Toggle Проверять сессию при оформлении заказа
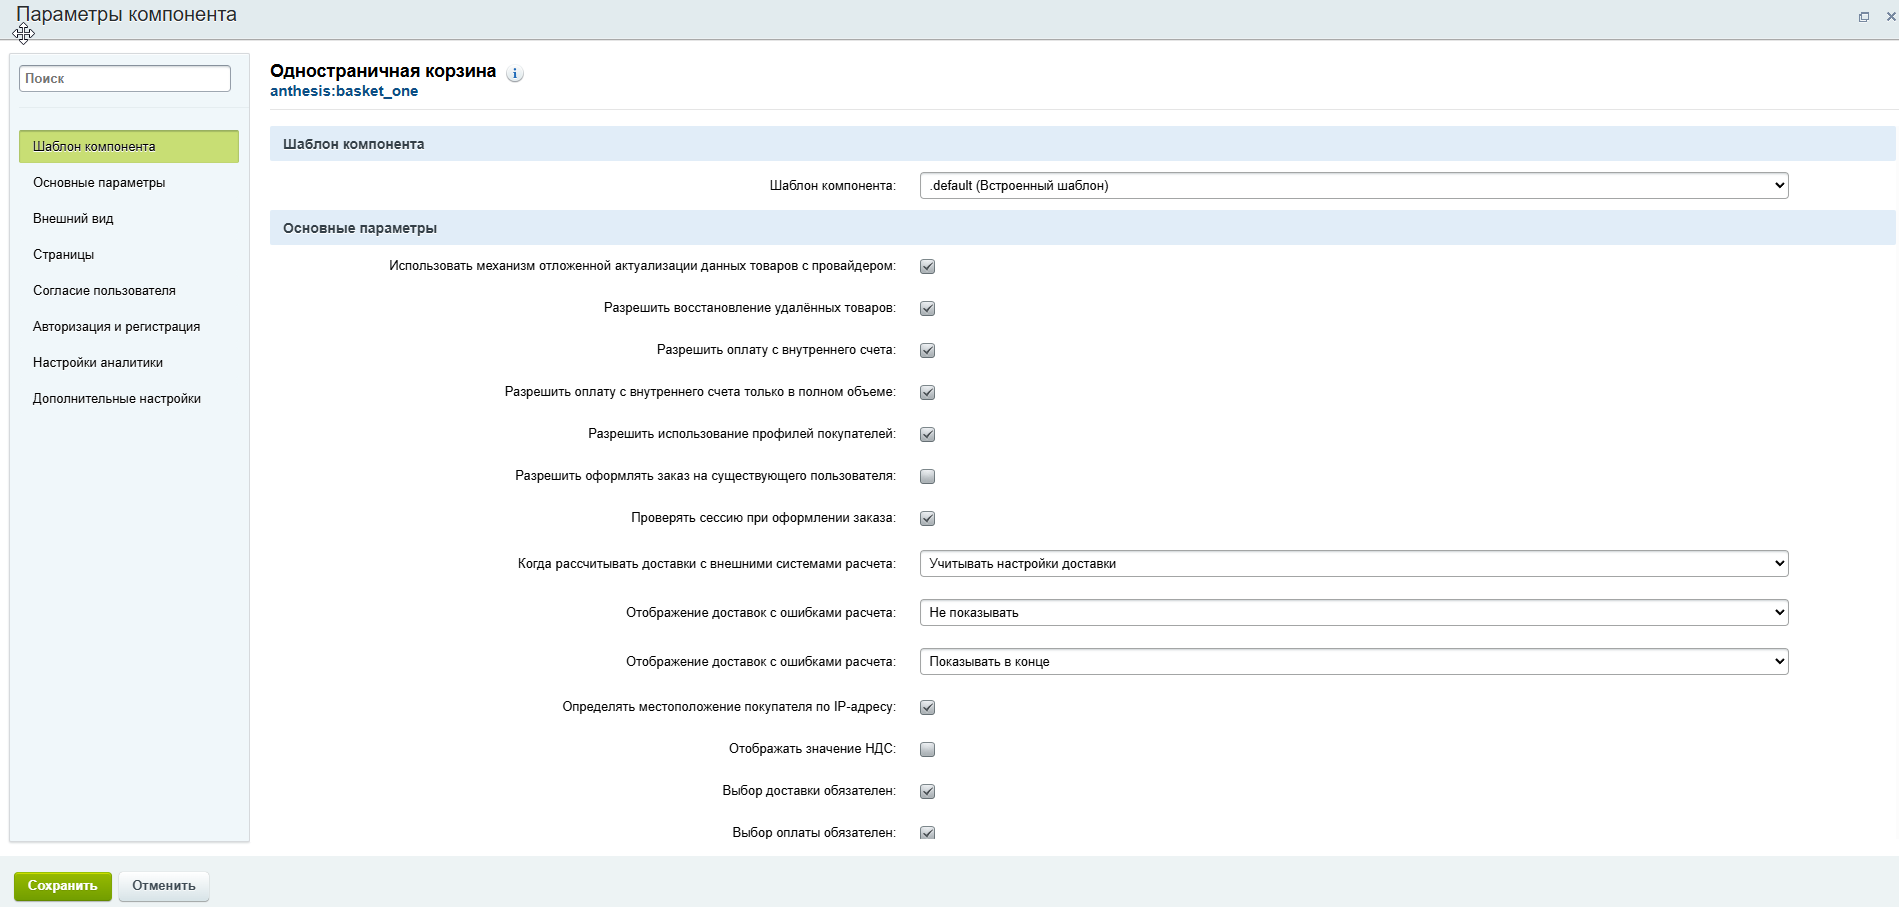Image resolution: width=1899 pixels, height=907 pixels. click(x=928, y=519)
